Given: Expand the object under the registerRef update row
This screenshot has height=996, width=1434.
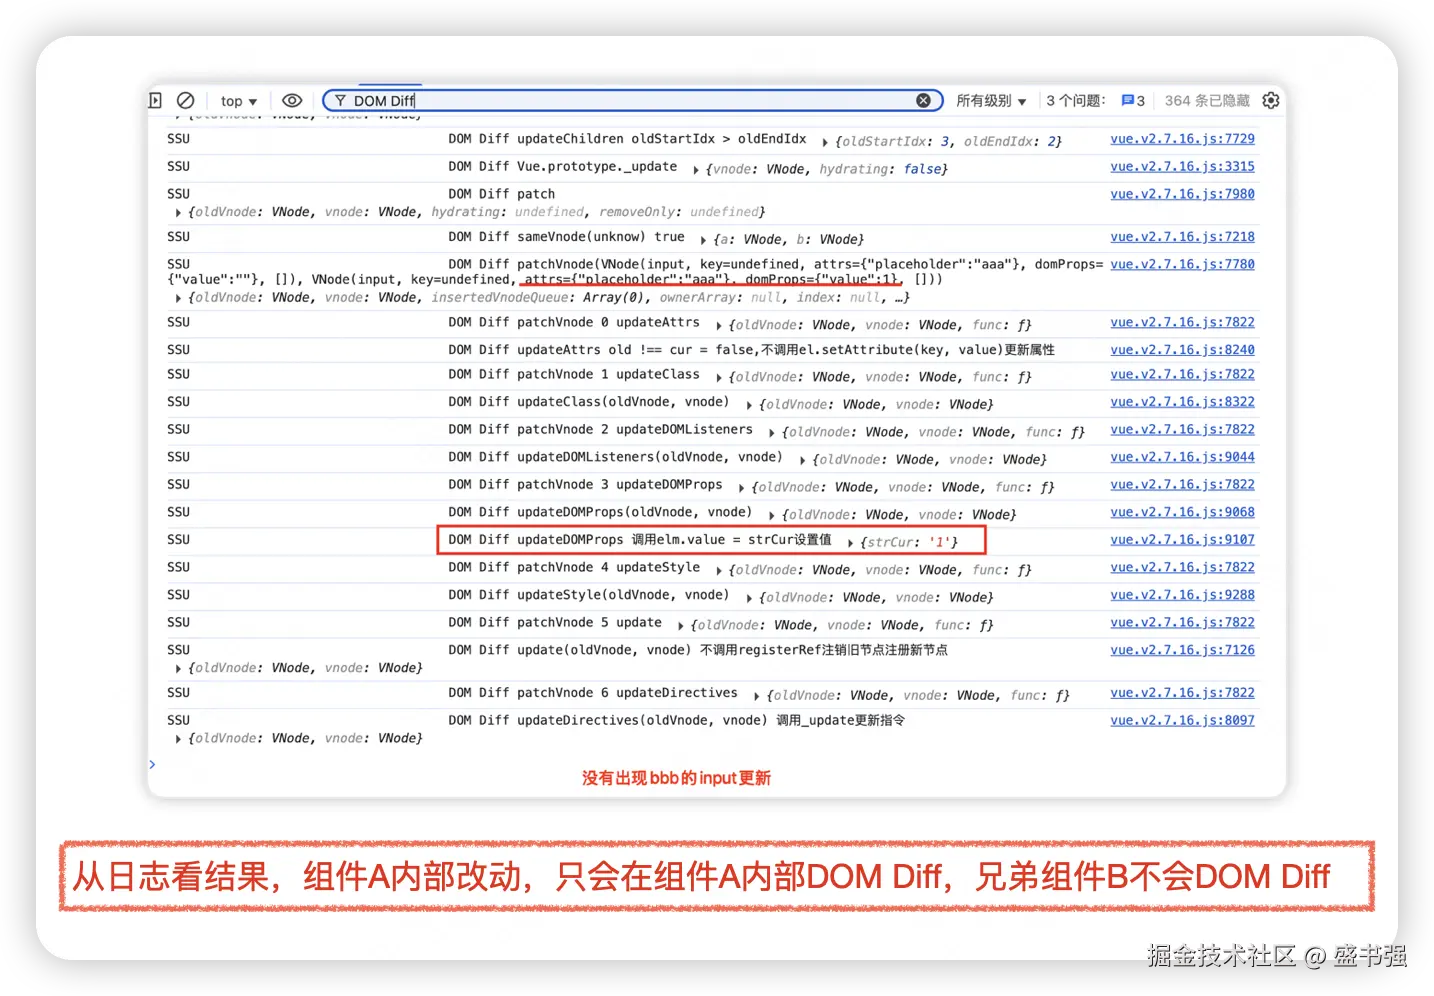Looking at the screenshot, I should [x=178, y=668].
